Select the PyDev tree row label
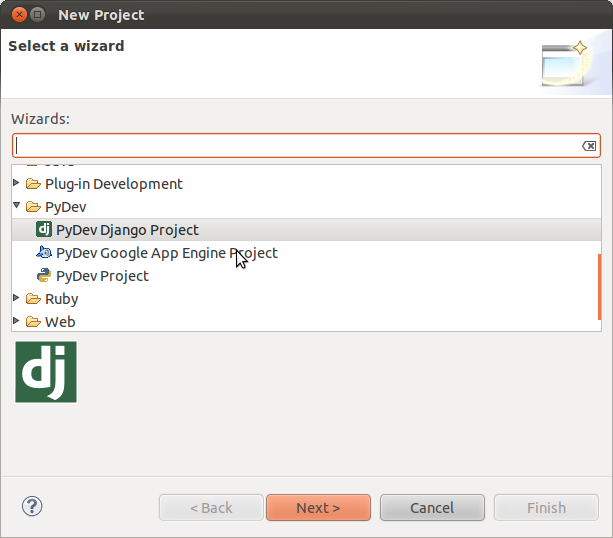 [x=65, y=207]
